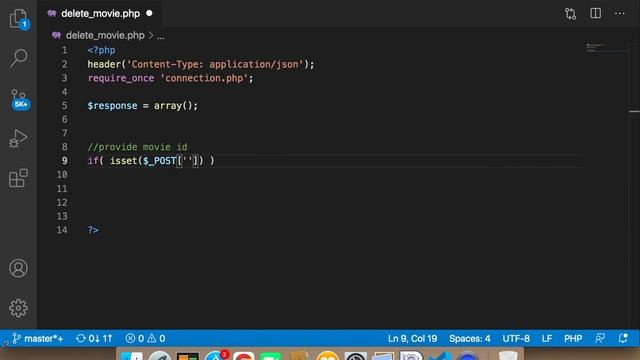Open the Explorer view in activity bar
The height and width of the screenshot is (360, 640).
tap(19, 19)
